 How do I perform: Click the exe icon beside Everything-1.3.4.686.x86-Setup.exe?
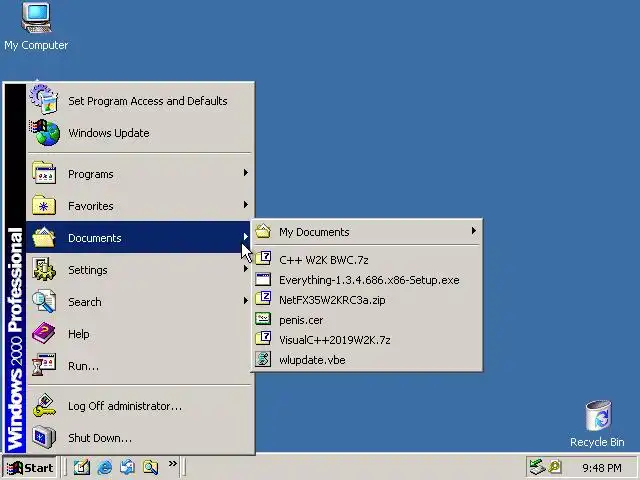263,280
